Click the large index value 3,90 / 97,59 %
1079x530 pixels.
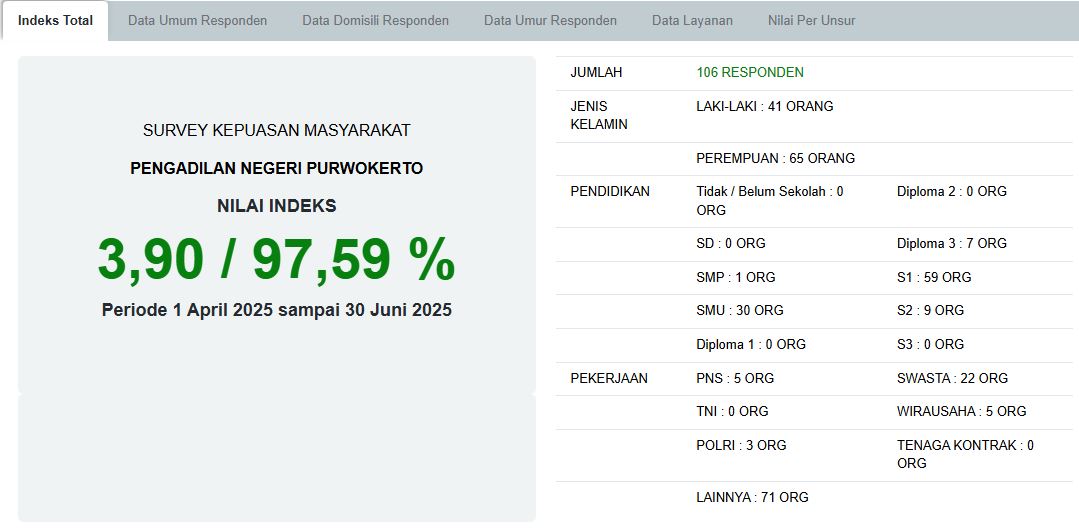coord(276,259)
